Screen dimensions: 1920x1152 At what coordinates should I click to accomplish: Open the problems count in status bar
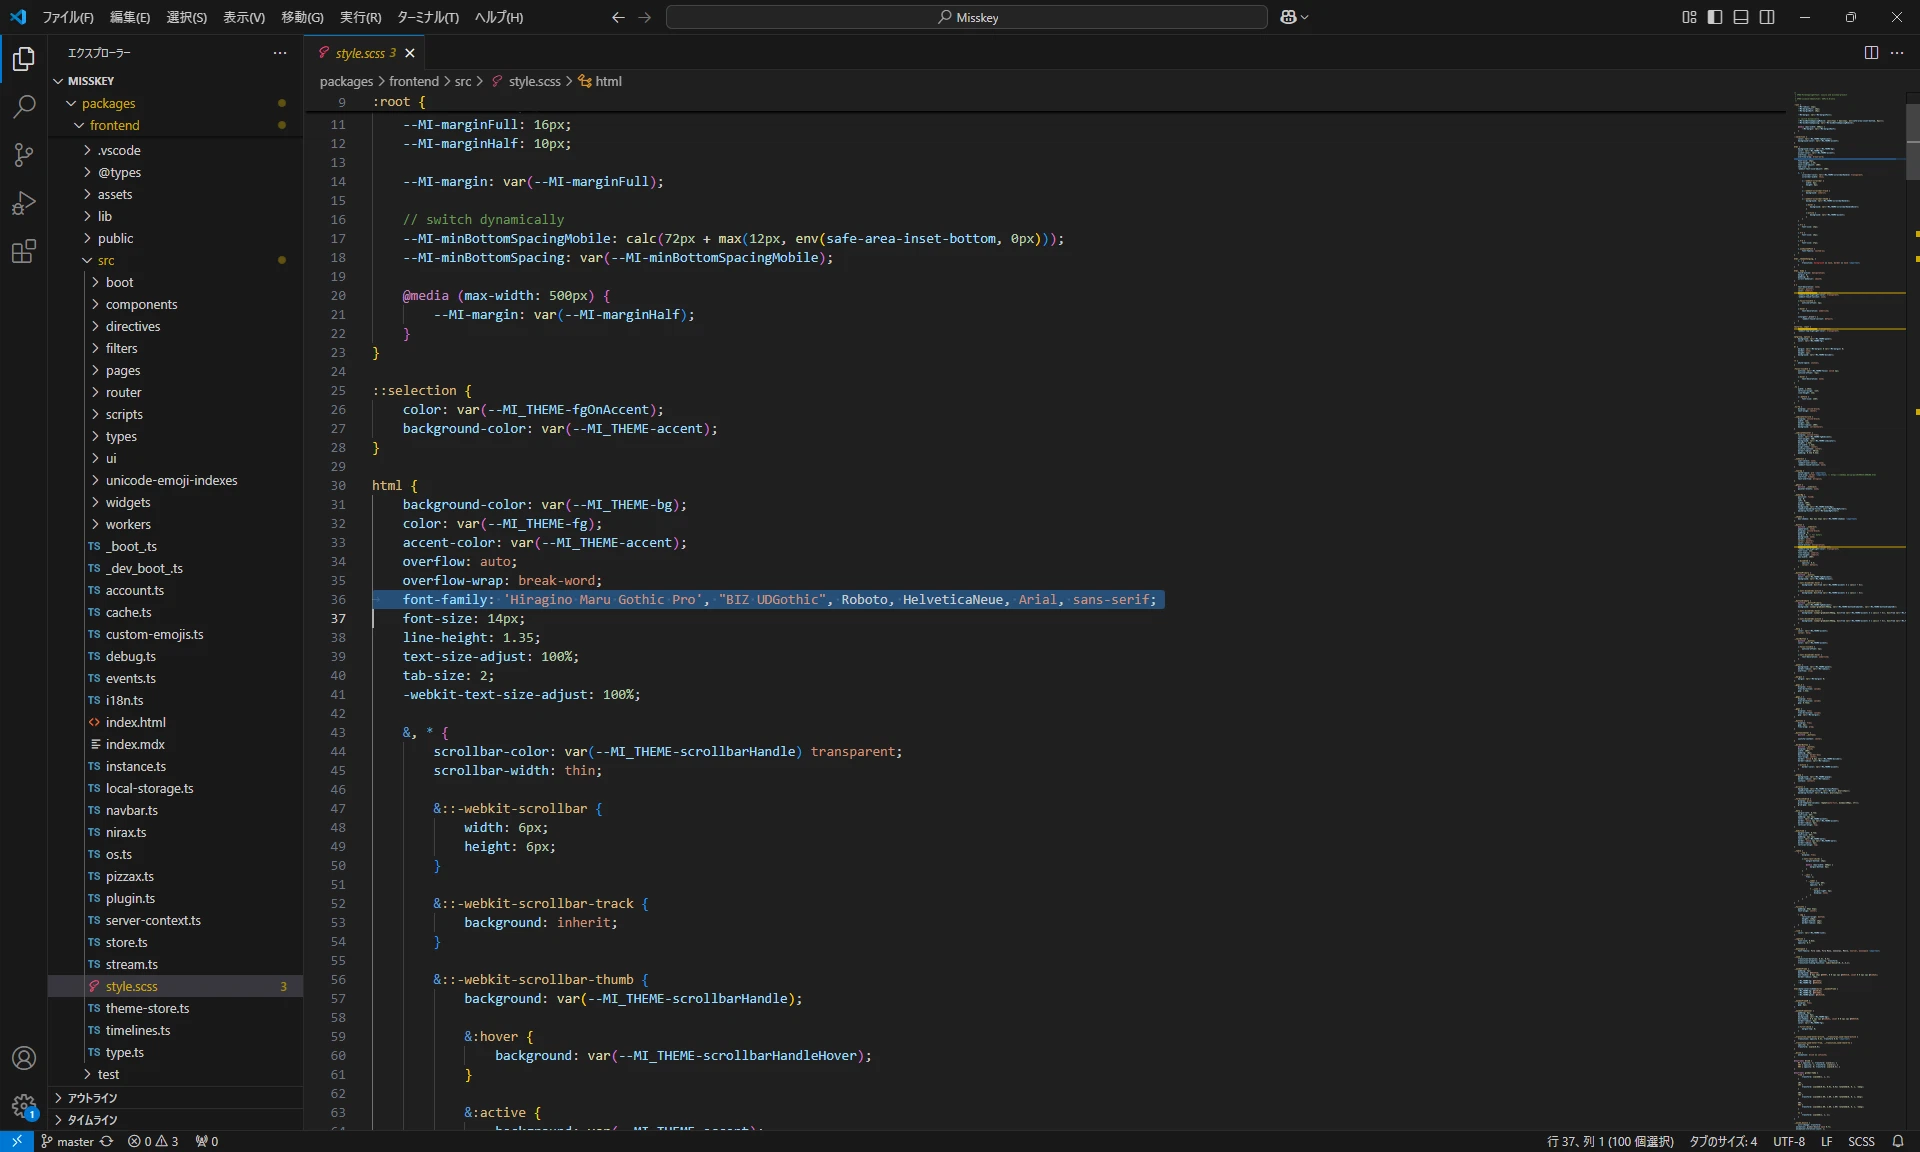pyautogui.click(x=153, y=1141)
